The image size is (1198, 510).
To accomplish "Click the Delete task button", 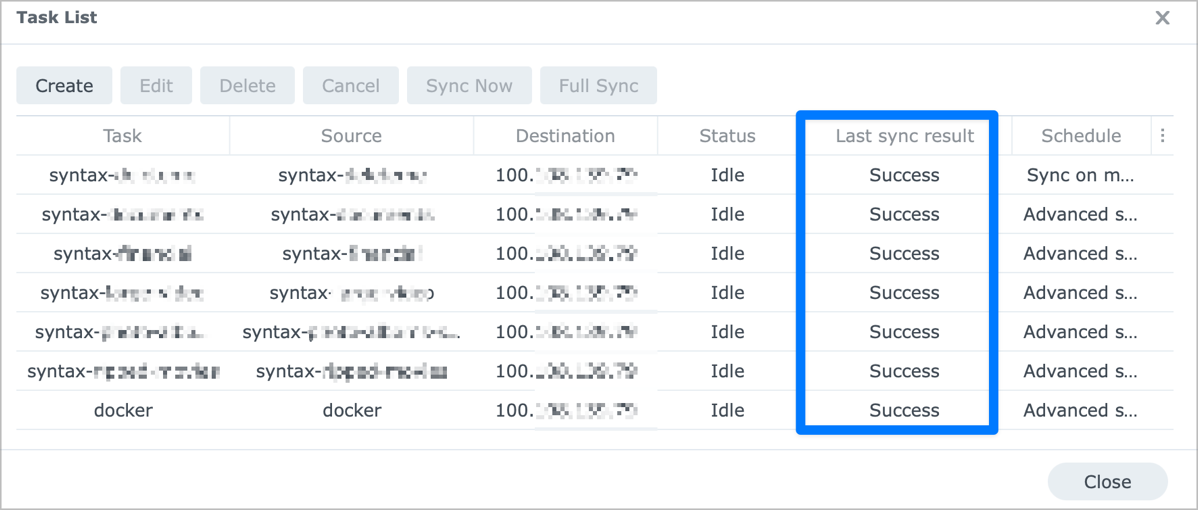I will point(247,86).
